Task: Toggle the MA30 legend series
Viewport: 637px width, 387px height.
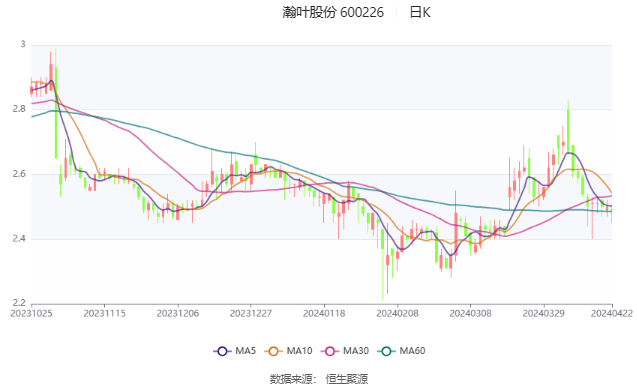Action: [x=345, y=351]
